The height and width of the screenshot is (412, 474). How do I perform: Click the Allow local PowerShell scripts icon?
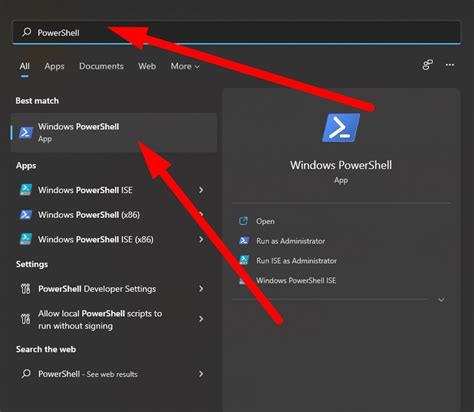26,319
